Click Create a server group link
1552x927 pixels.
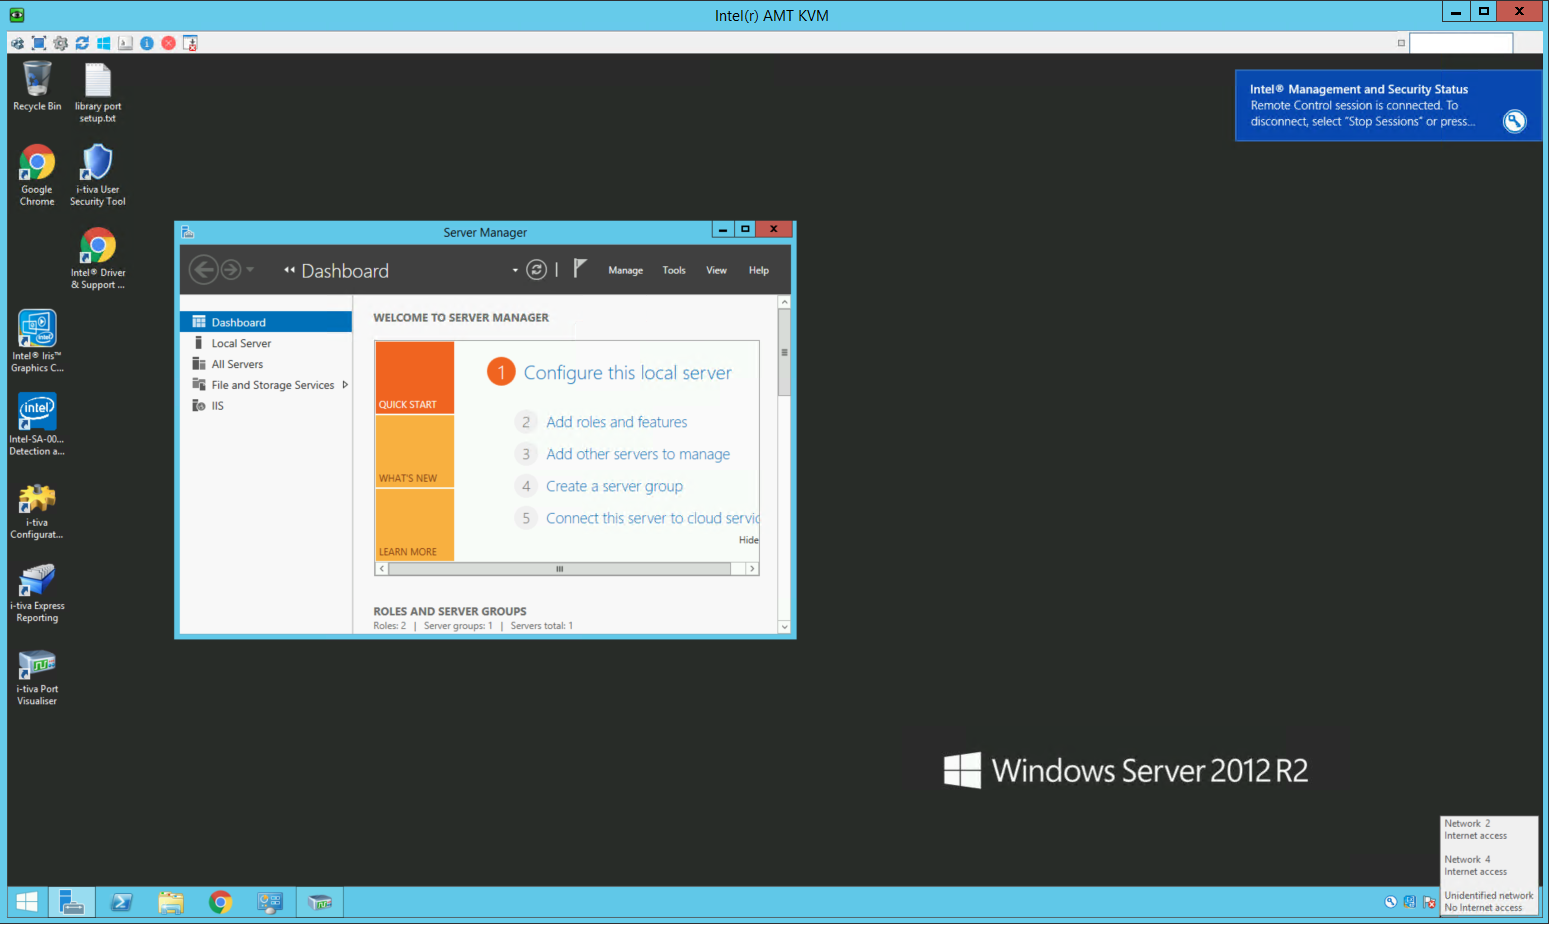(x=614, y=487)
